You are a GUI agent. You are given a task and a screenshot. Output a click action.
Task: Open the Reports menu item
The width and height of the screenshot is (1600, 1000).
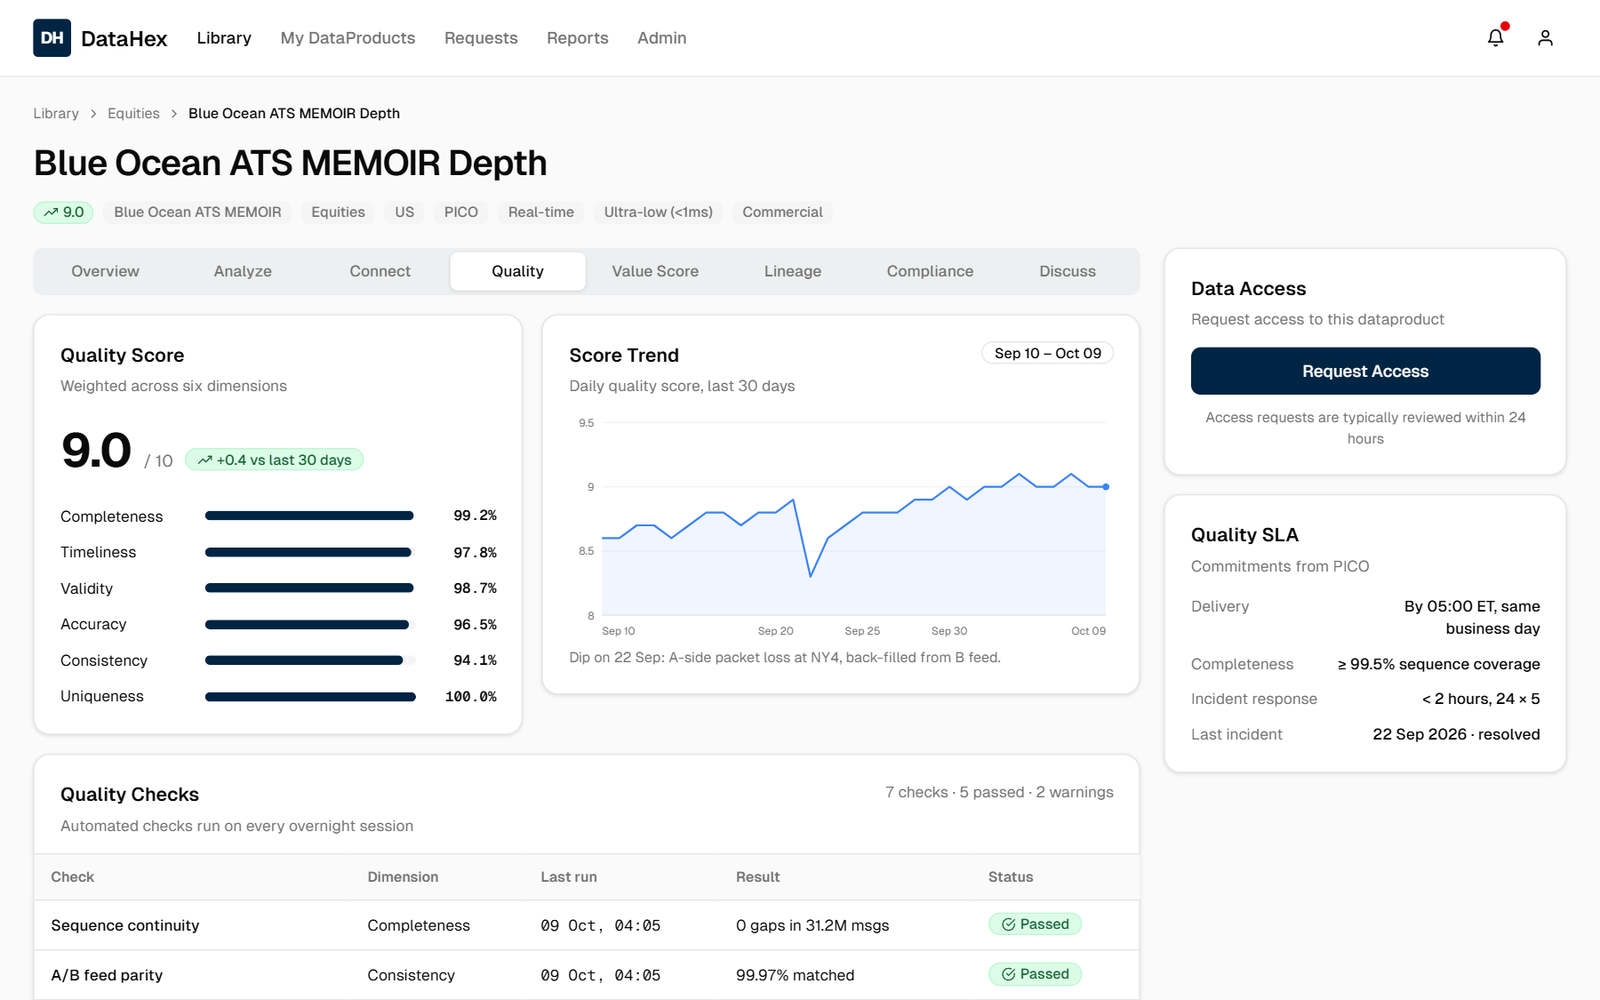pos(577,38)
